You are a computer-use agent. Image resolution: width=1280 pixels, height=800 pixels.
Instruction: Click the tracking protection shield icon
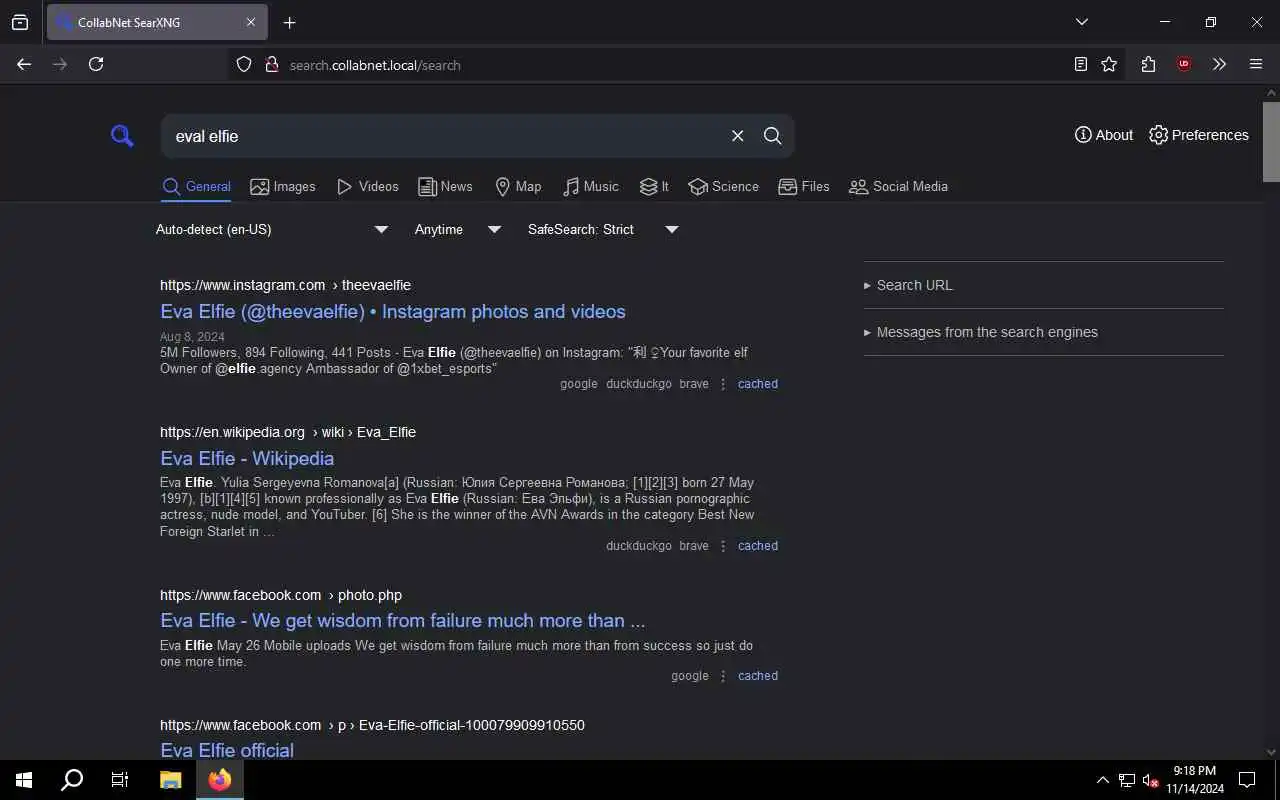point(244,64)
